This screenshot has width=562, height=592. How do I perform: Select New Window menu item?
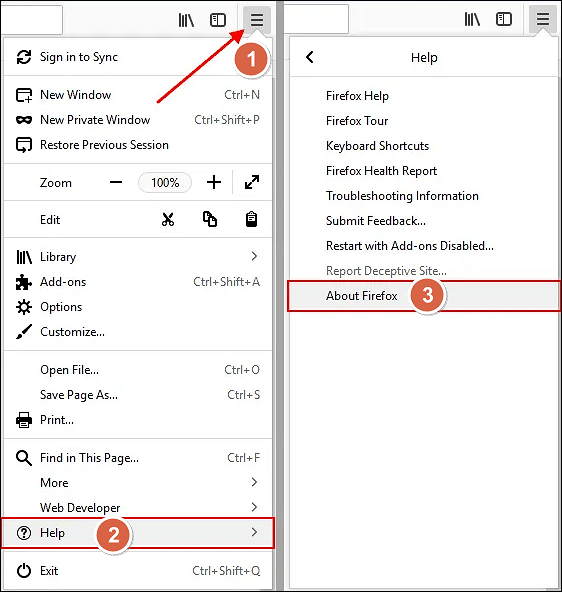point(138,95)
